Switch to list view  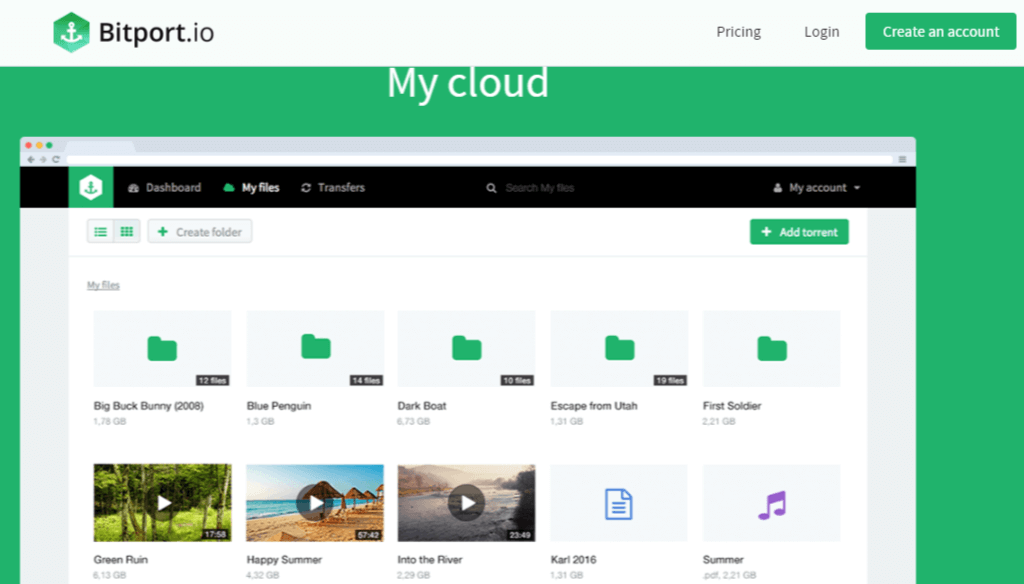coord(101,231)
